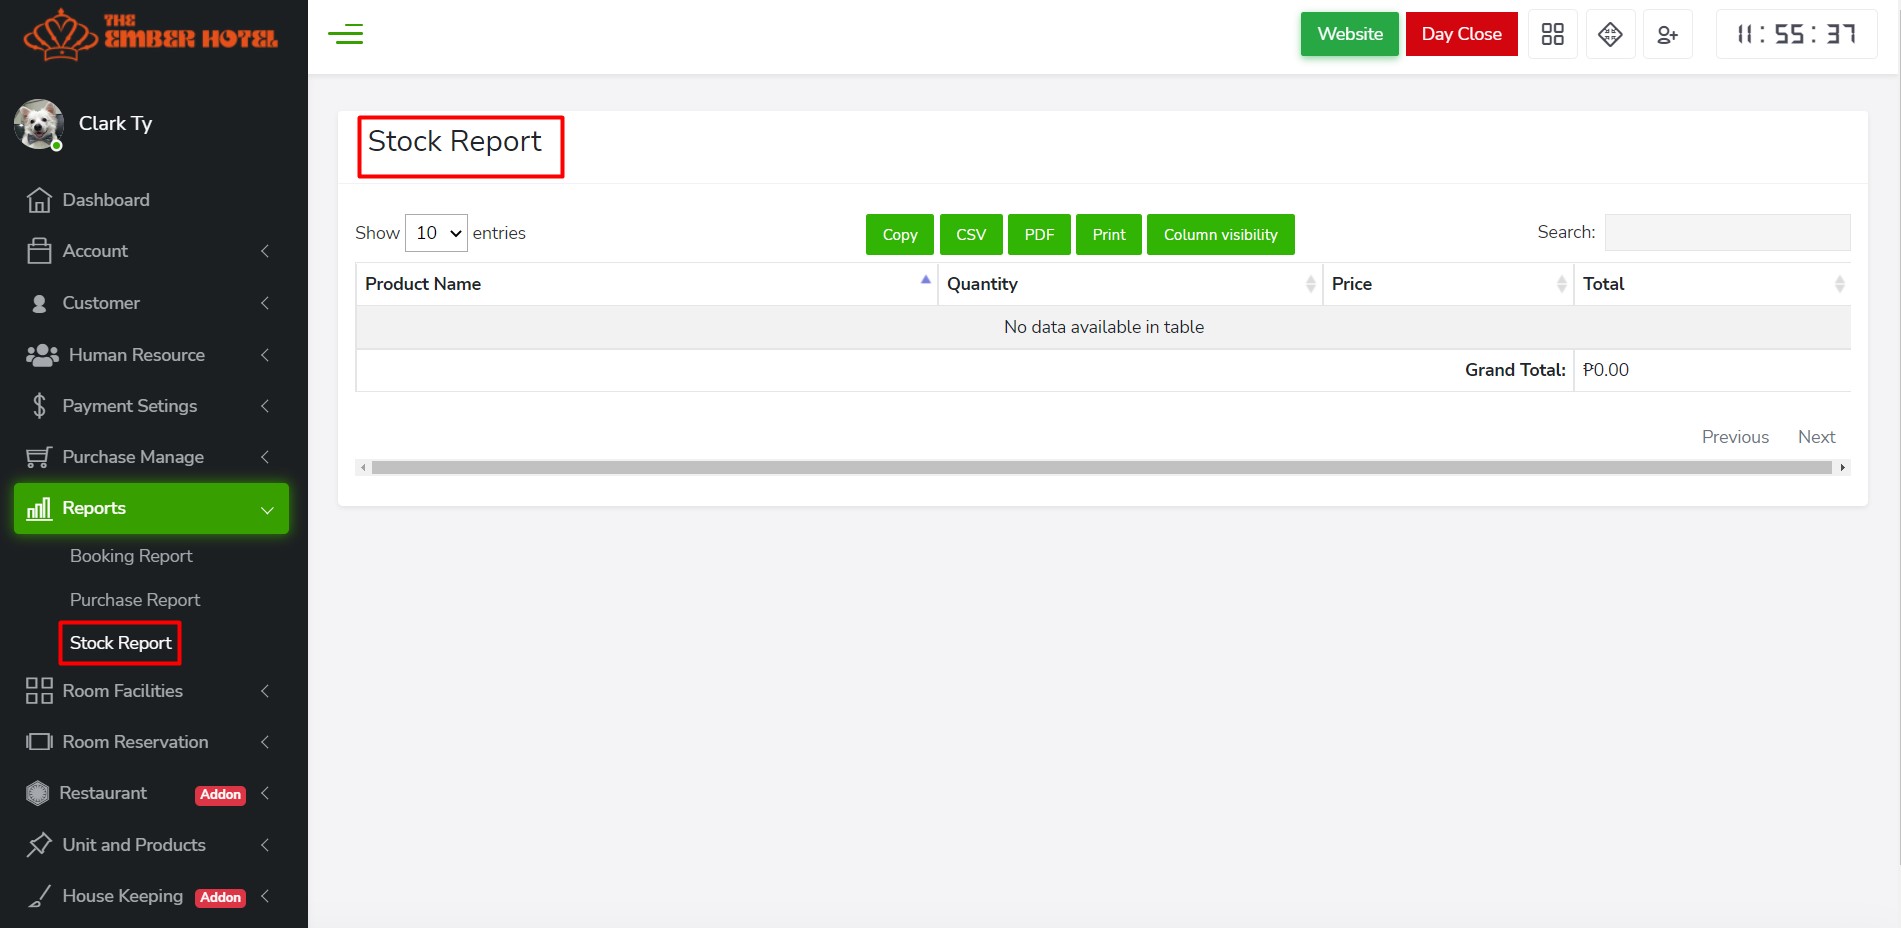Click the Search input field
The width and height of the screenshot is (1901, 928).
point(1727,232)
